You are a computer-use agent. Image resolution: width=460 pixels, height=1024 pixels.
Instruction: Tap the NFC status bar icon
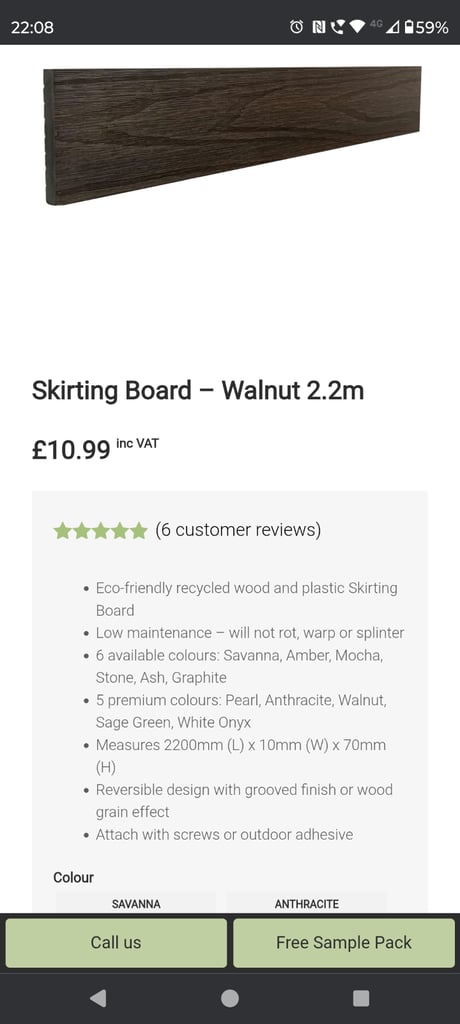tap(318, 27)
